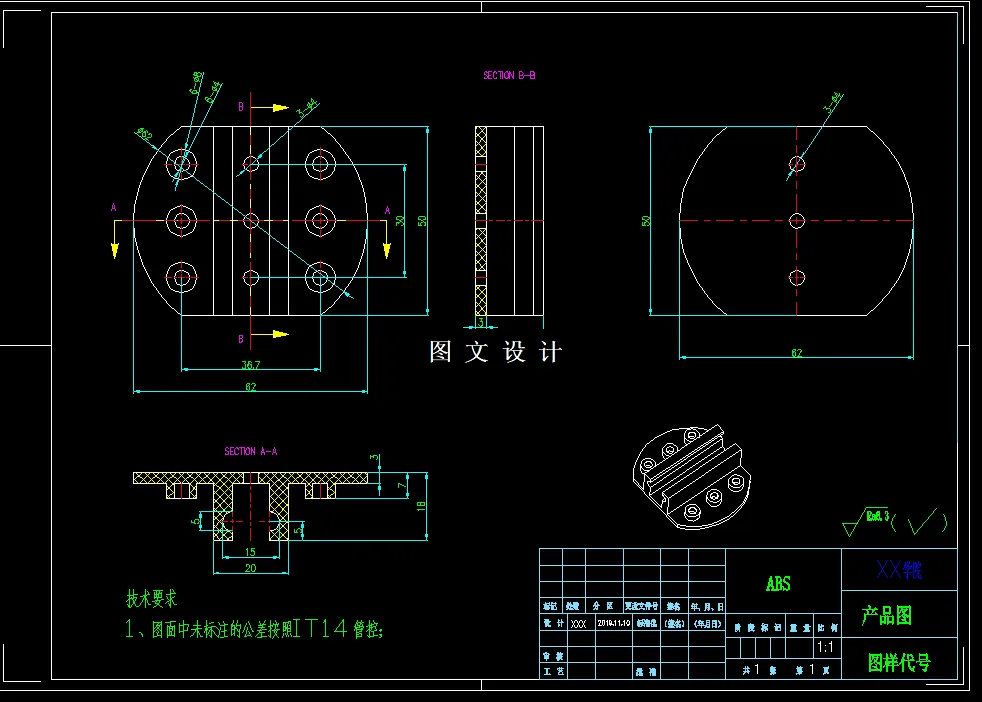Select the "技术要求" heading text
This screenshot has width=982, height=702.
[x=152, y=599]
